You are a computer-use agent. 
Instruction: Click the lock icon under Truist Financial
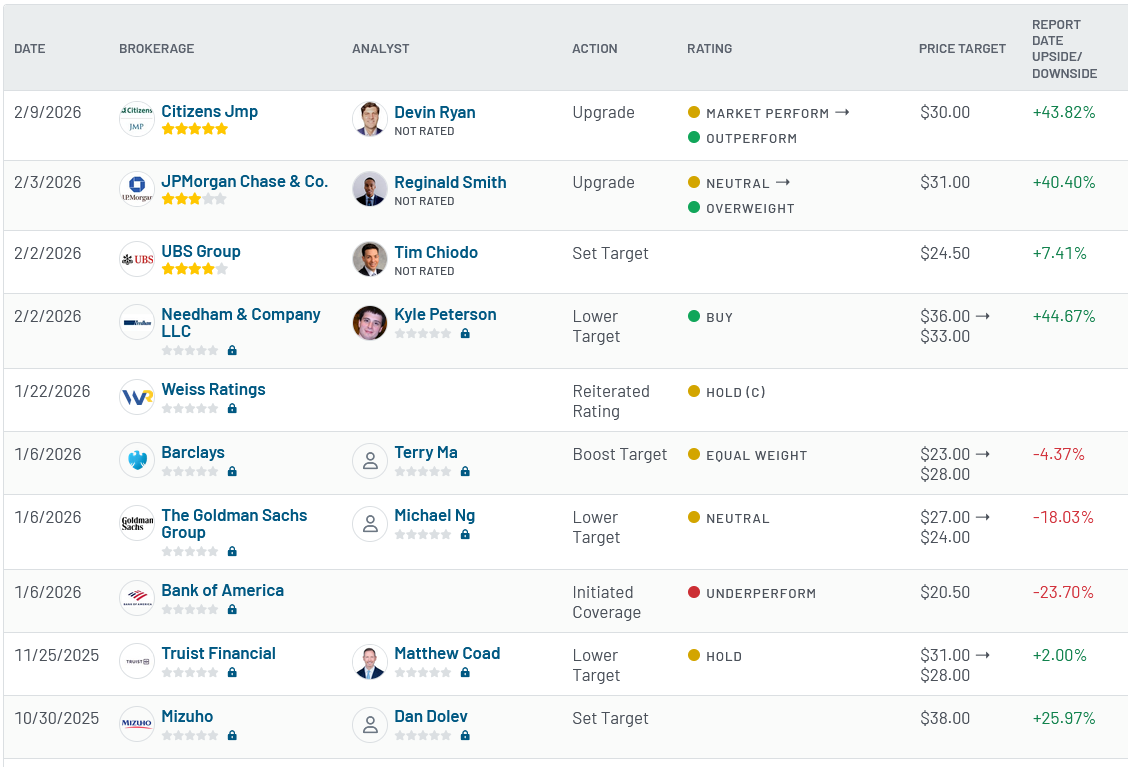[232, 672]
